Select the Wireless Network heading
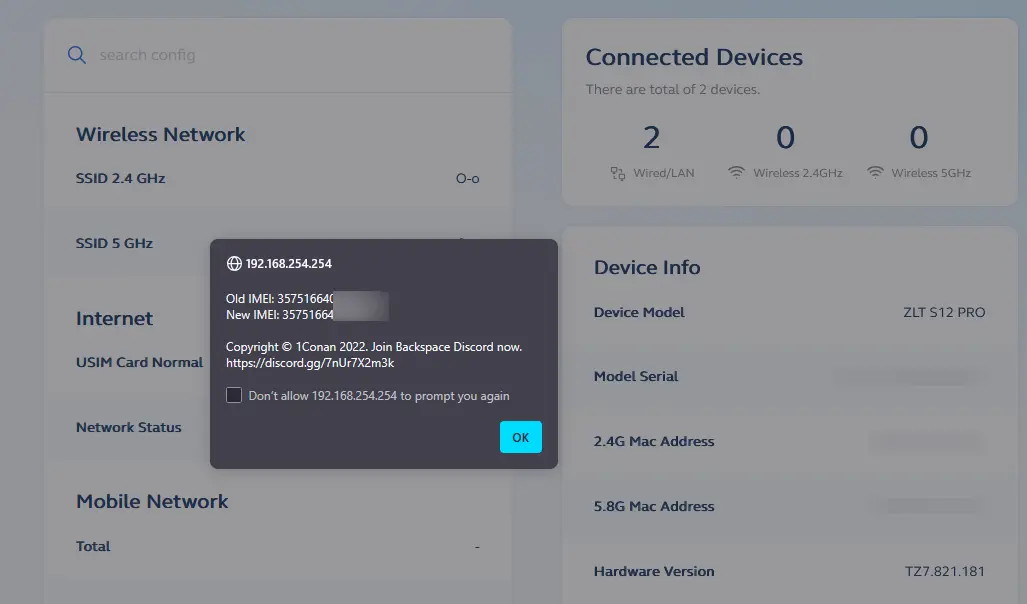Viewport: 1027px width, 604px height. [160, 134]
